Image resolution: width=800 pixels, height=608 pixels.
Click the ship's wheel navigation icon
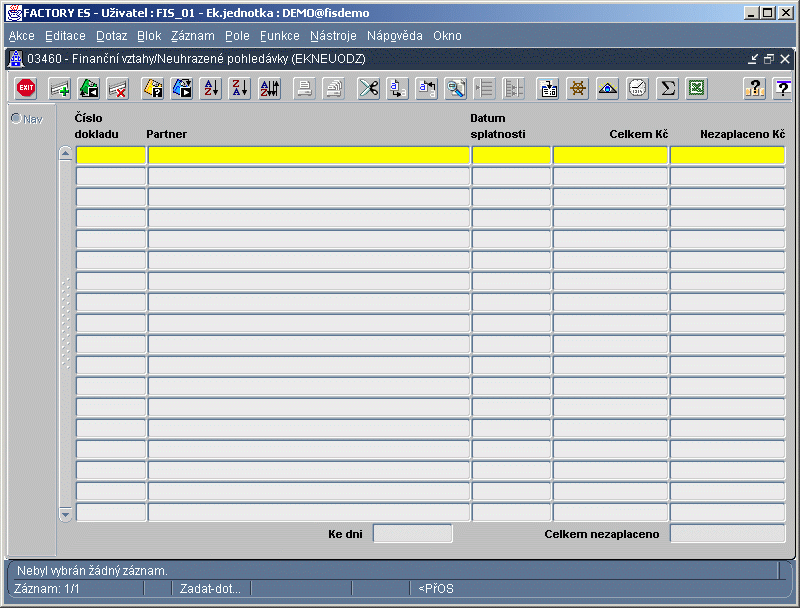[x=578, y=88]
